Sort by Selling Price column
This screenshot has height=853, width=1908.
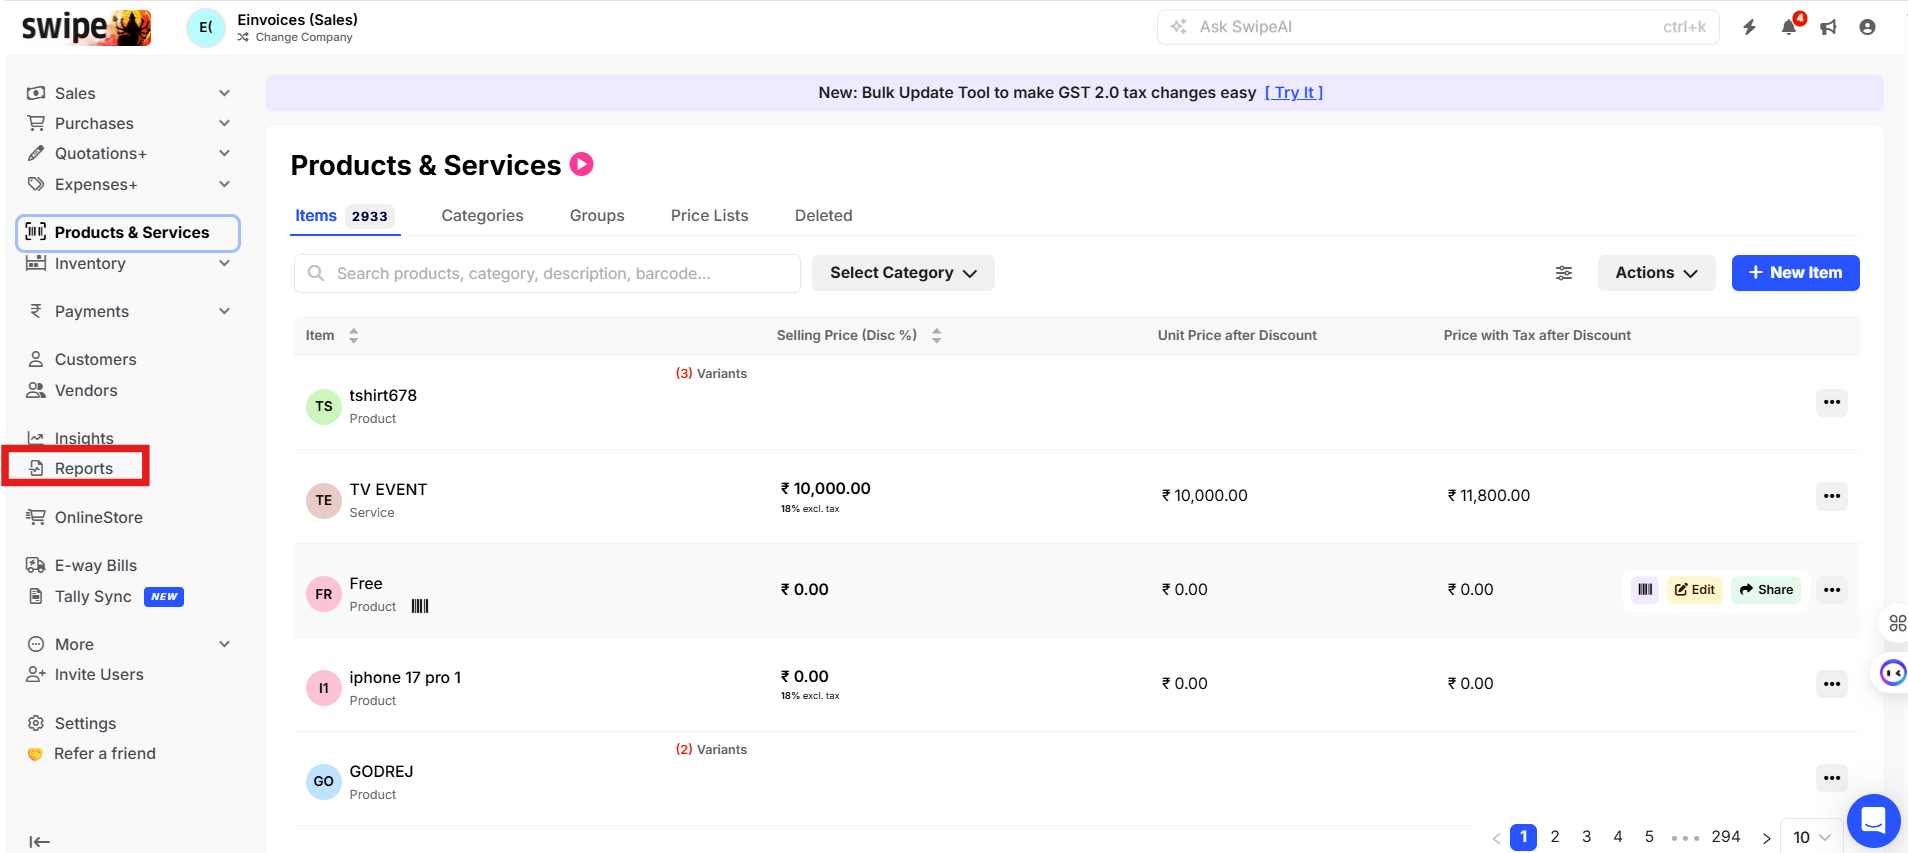click(x=936, y=336)
